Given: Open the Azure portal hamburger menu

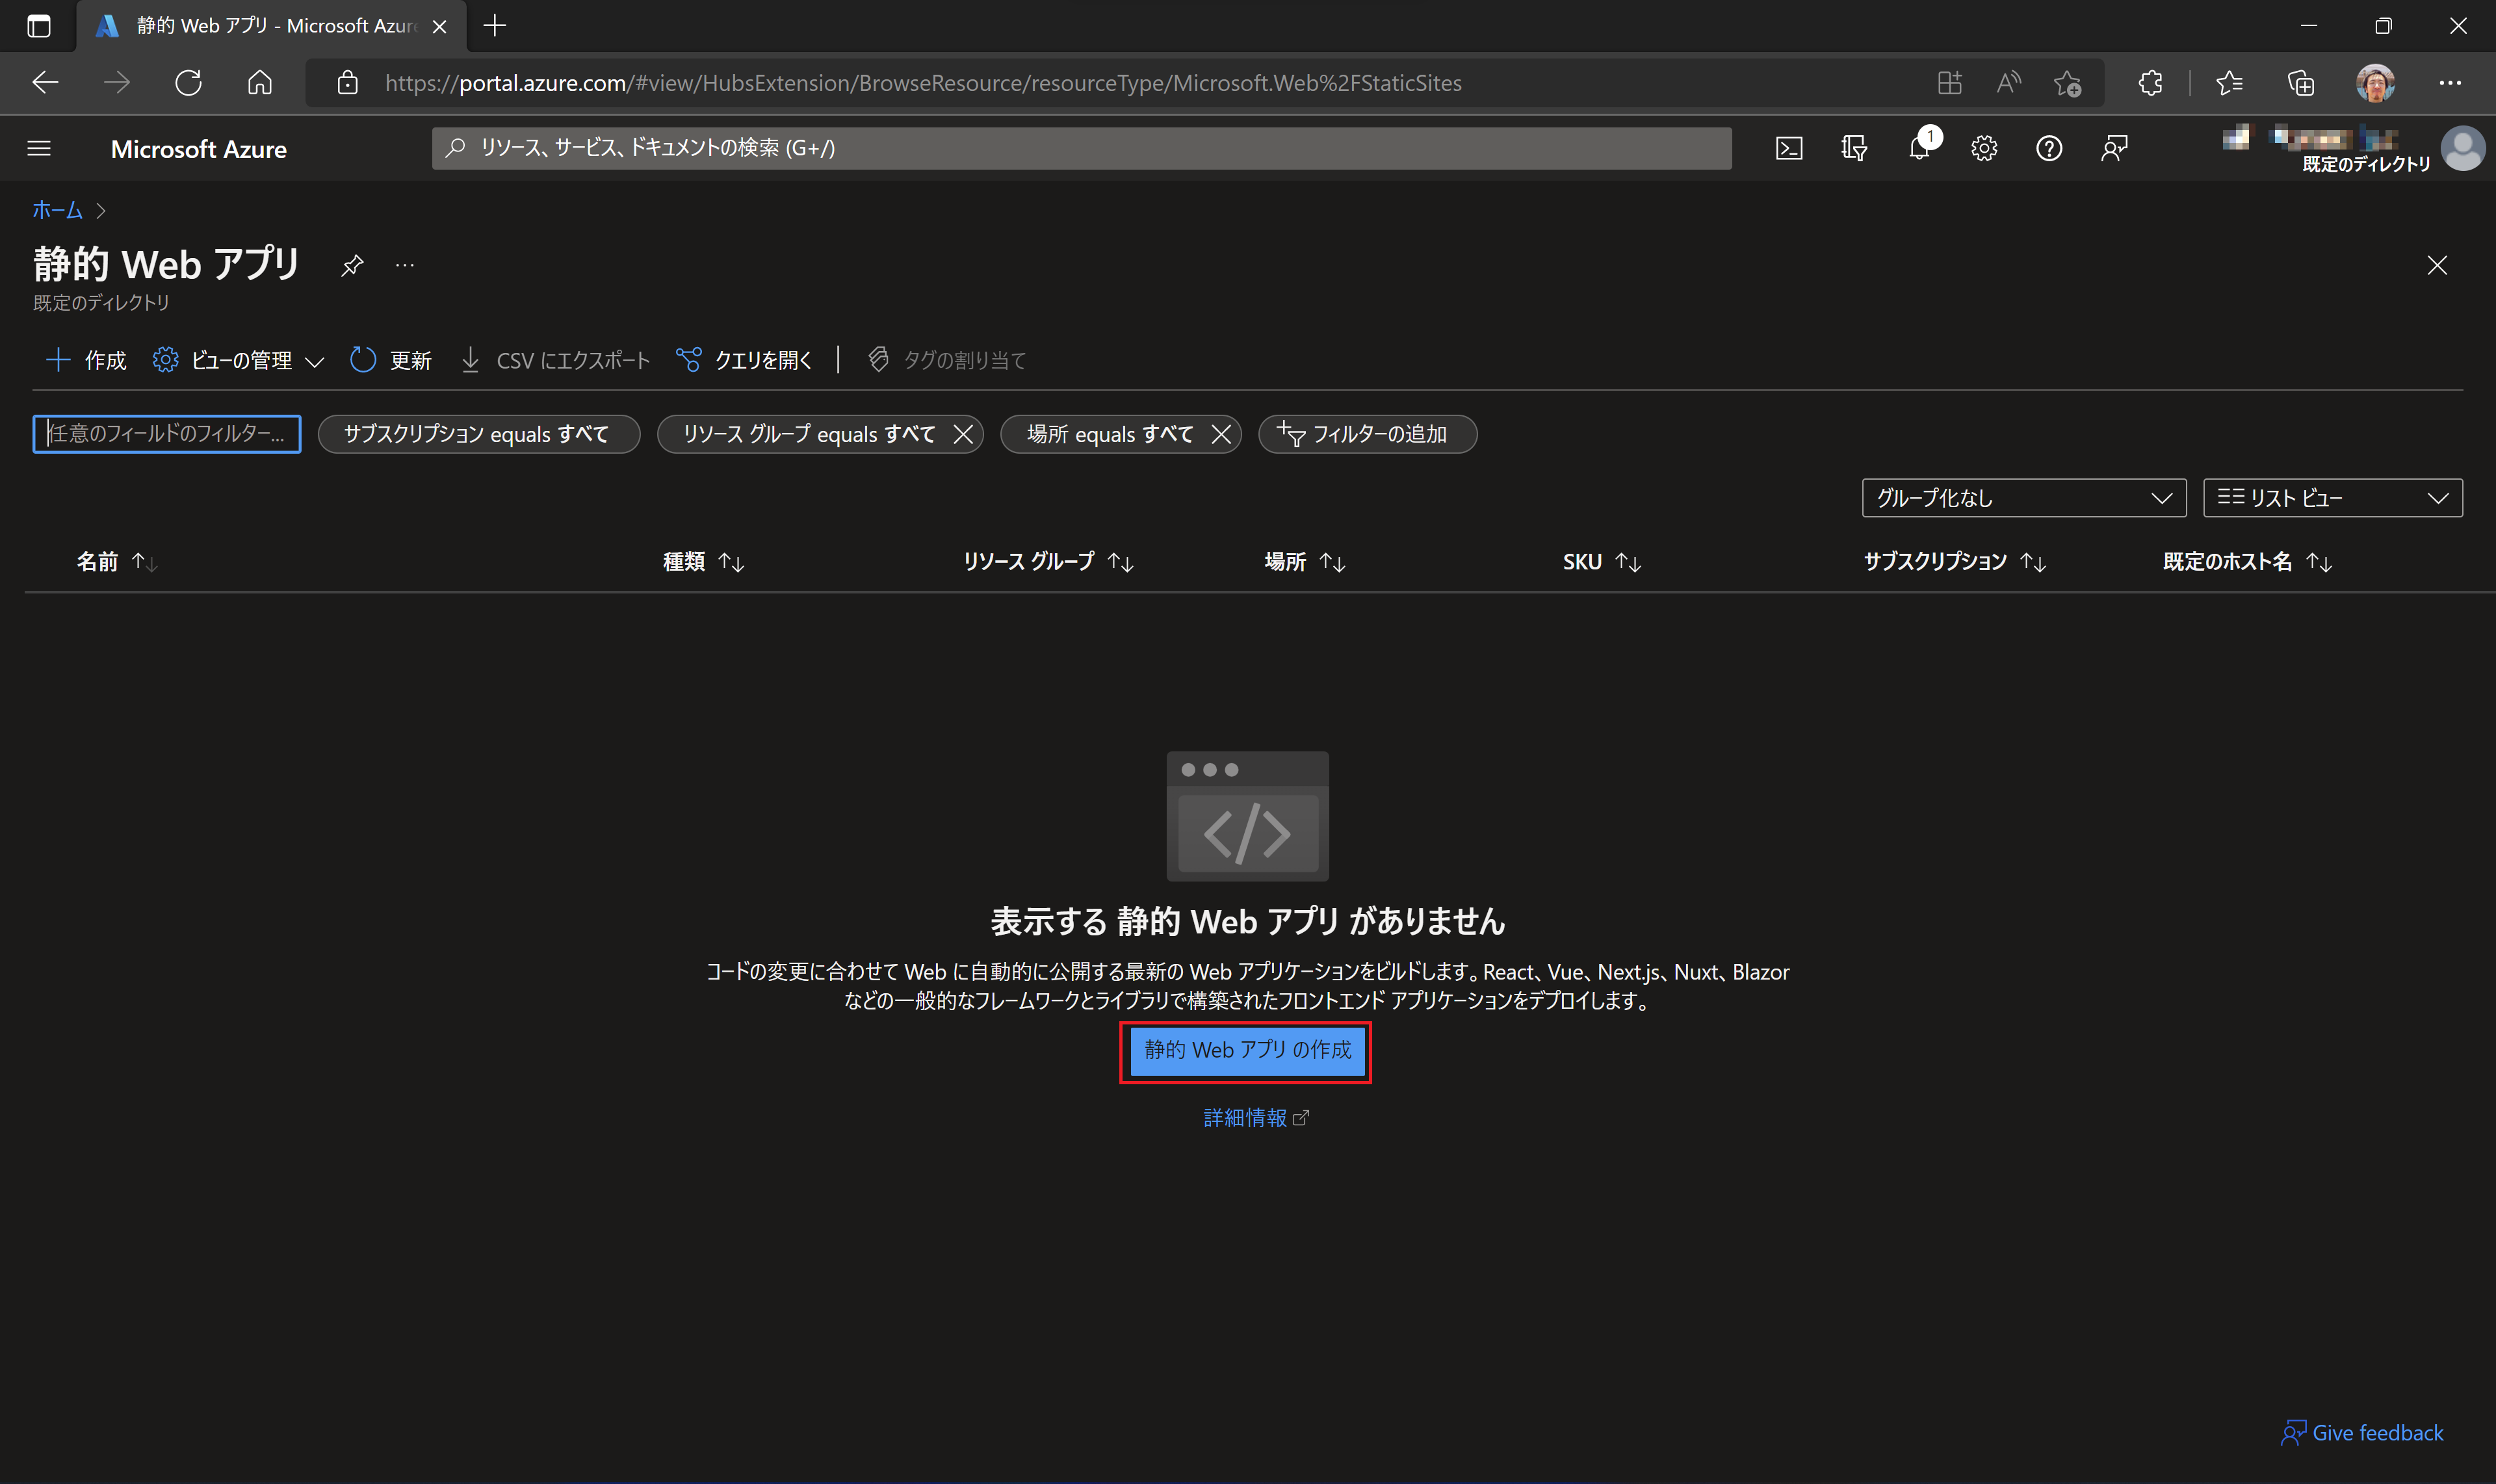Looking at the screenshot, I should tap(39, 148).
